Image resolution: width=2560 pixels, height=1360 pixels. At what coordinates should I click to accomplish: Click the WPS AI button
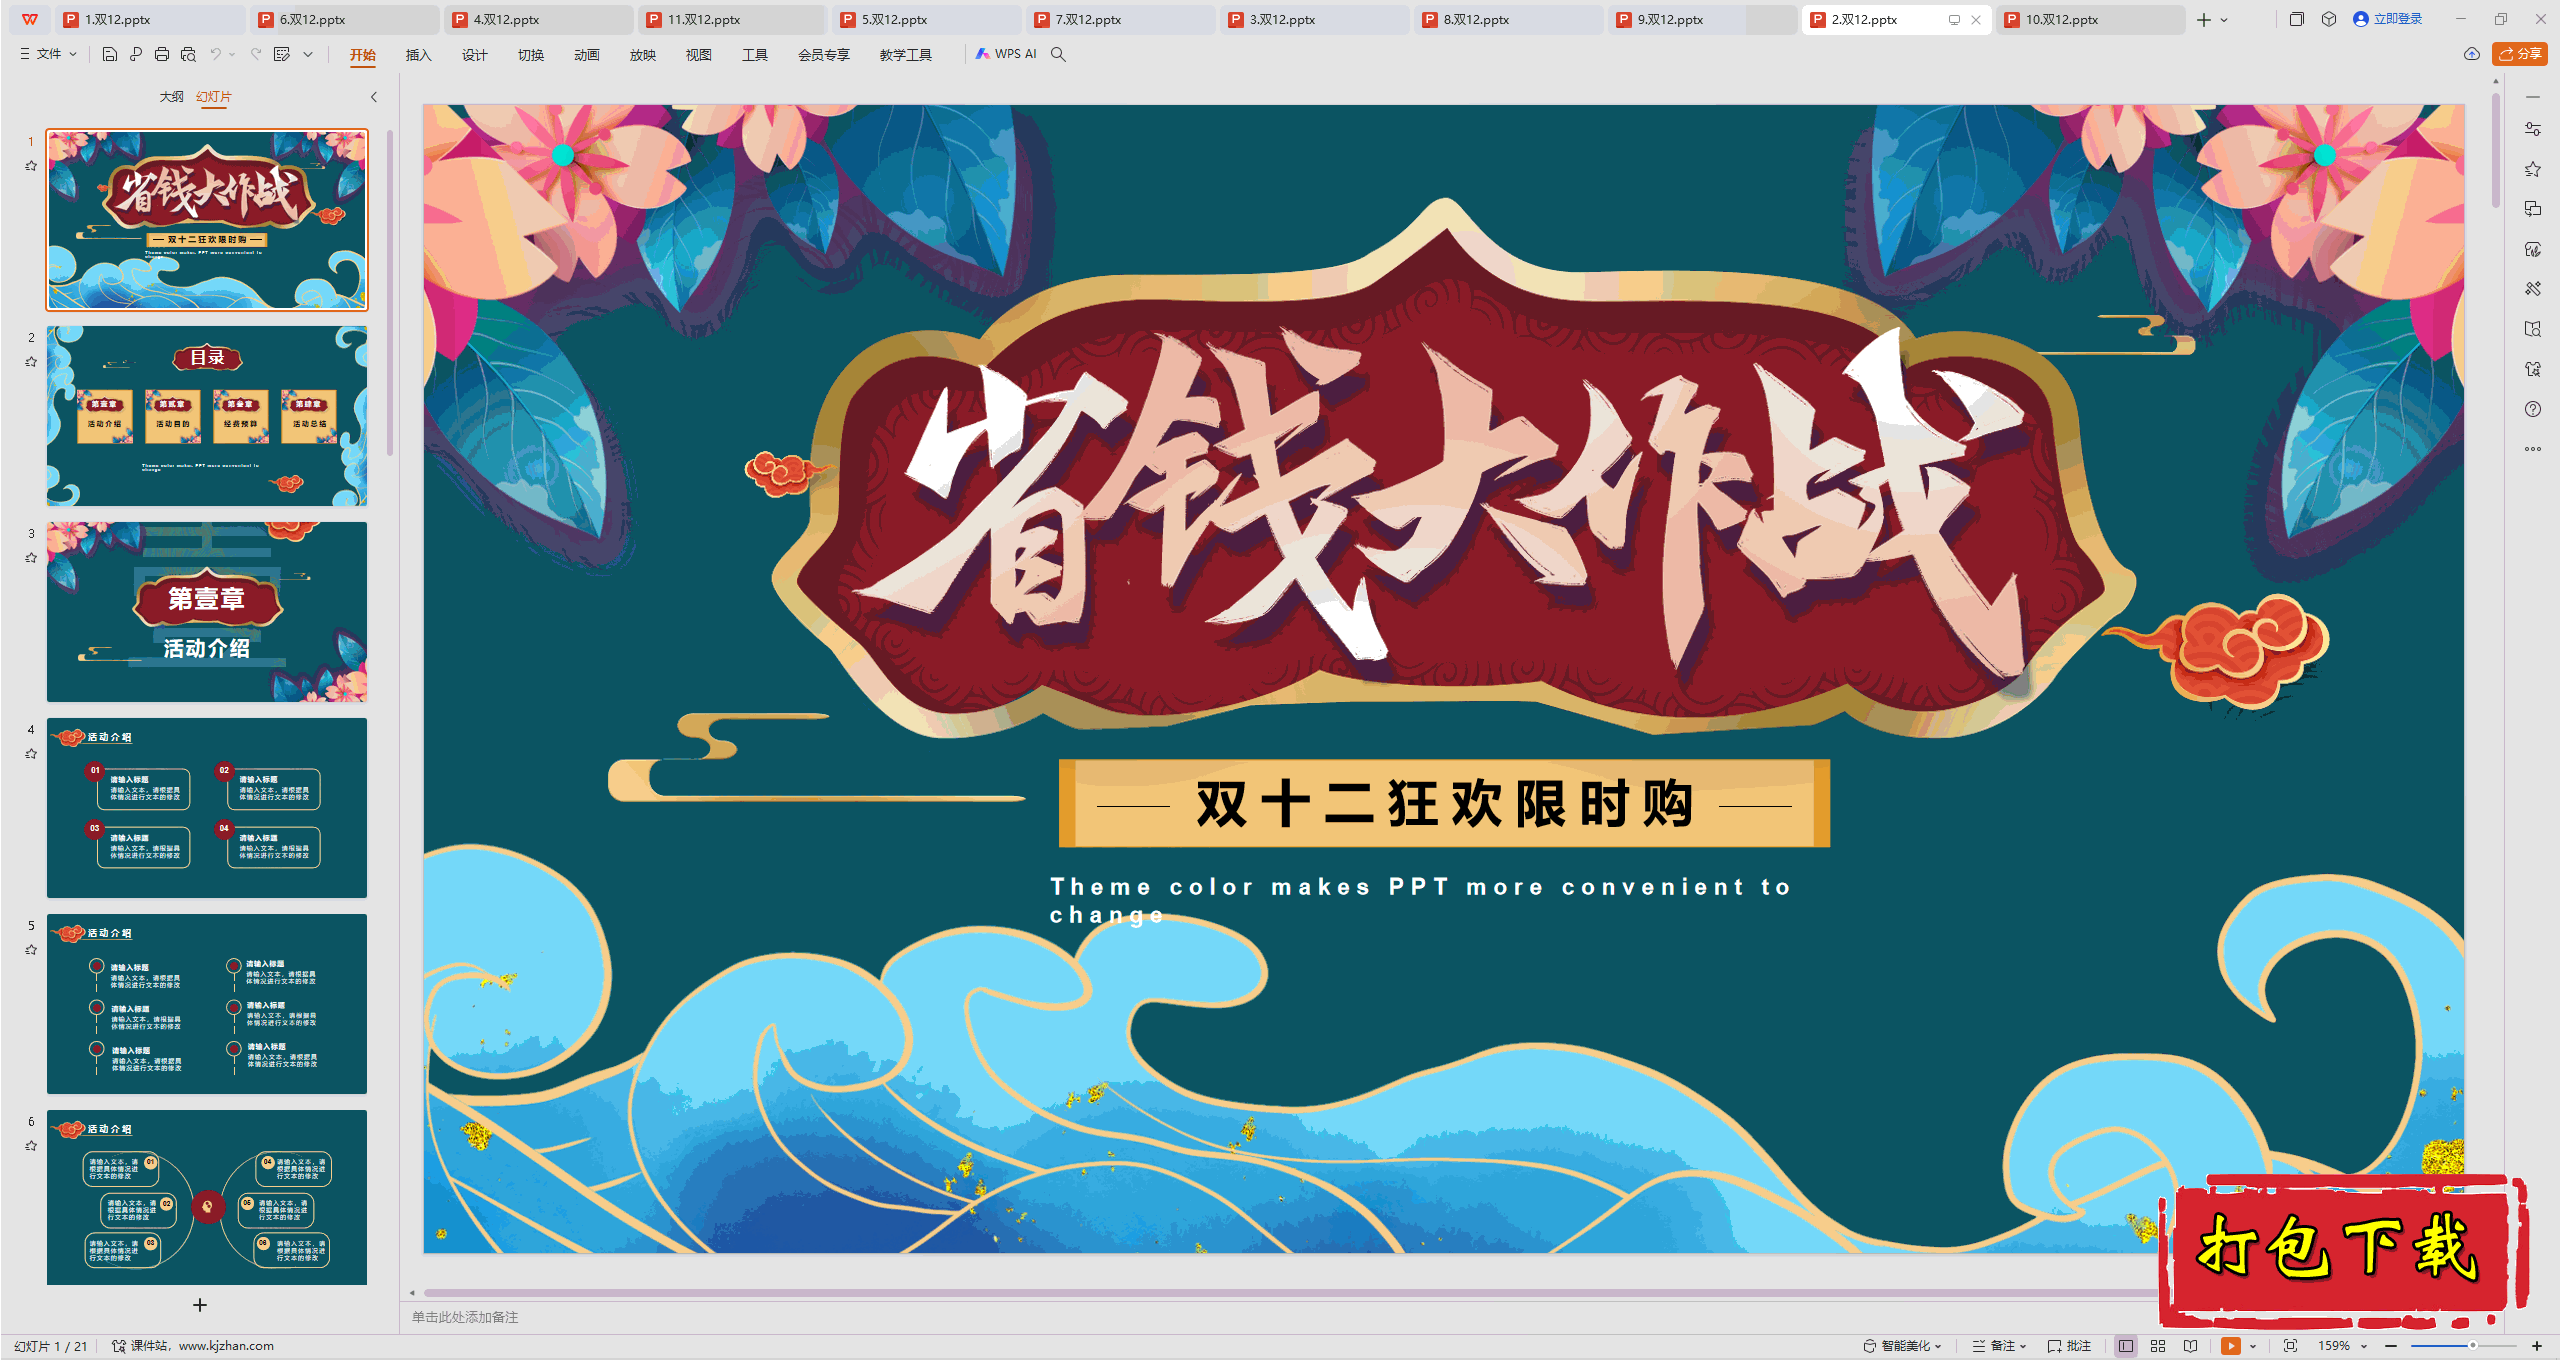pyautogui.click(x=1006, y=54)
